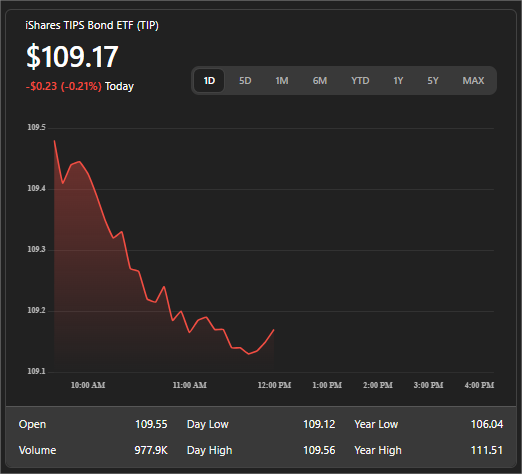The image size is (522, 474).
Task: Click the 10:00 AM time axis label
Action: (x=88, y=385)
